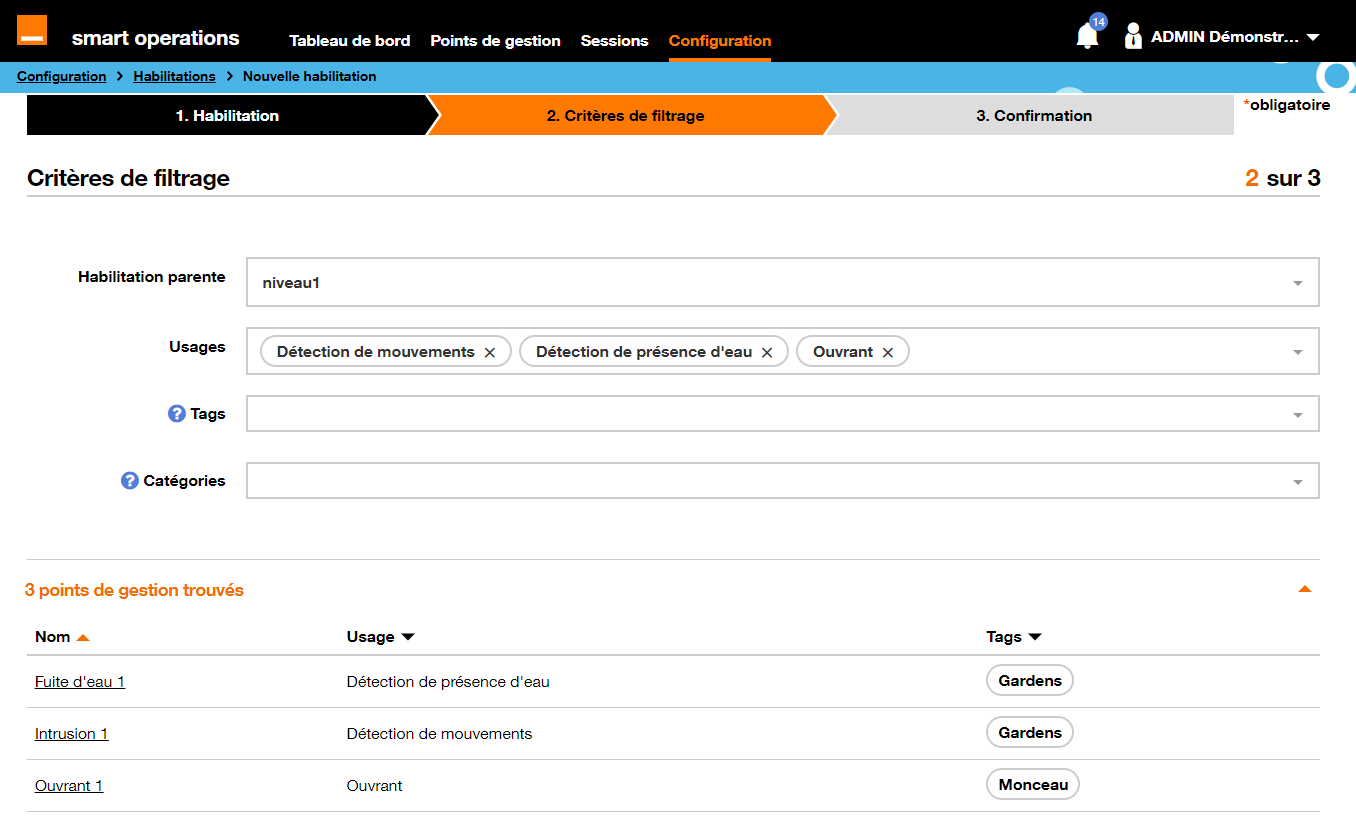Click the user profile icon
Image resolution: width=1356 pixels, height=826 pixels.
coord(1133,35)
